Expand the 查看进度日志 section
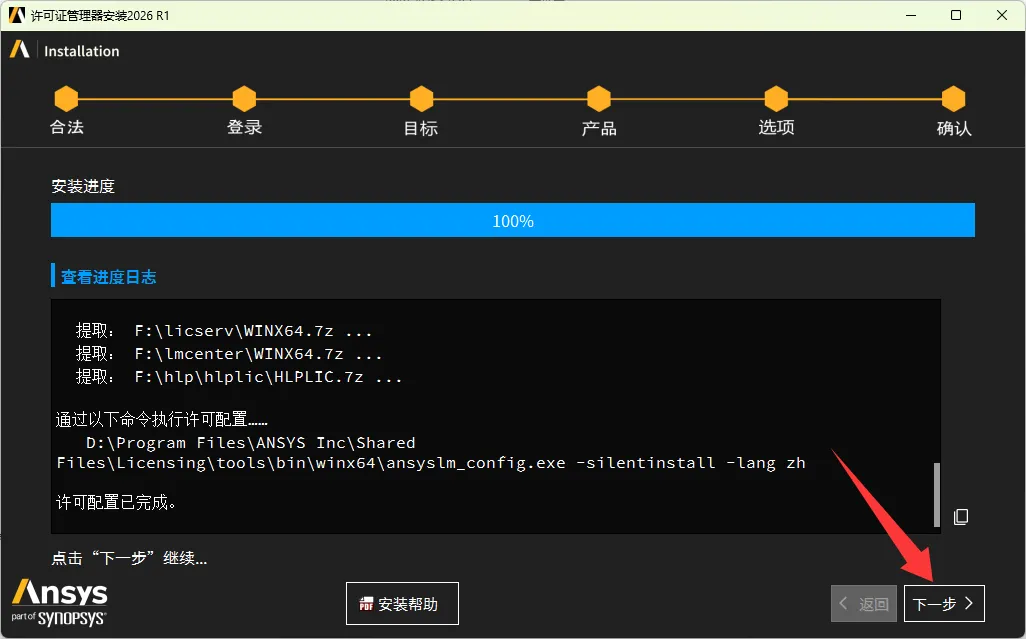The width and height of the screenshot is (1026, 639). [x=108, y=277]
